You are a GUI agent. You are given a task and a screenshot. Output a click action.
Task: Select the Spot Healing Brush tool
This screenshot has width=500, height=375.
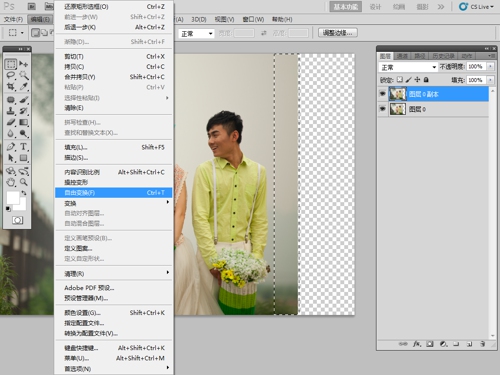click(x=11, y=100)
